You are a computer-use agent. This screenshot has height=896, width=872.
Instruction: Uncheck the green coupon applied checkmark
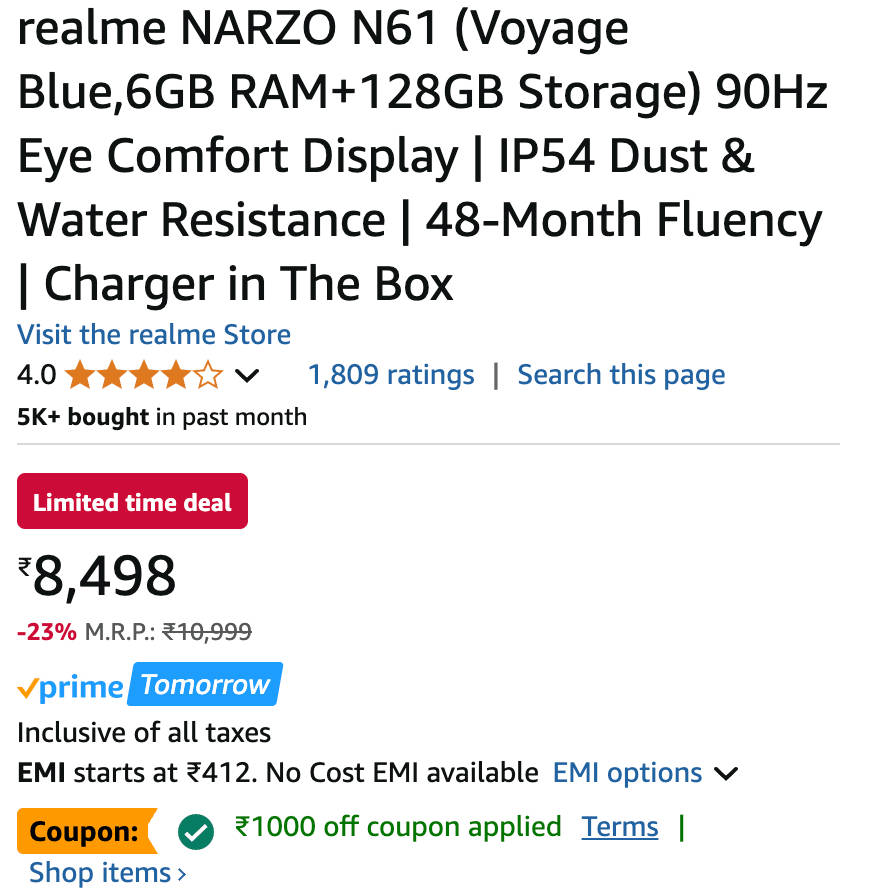click(195, 830)
